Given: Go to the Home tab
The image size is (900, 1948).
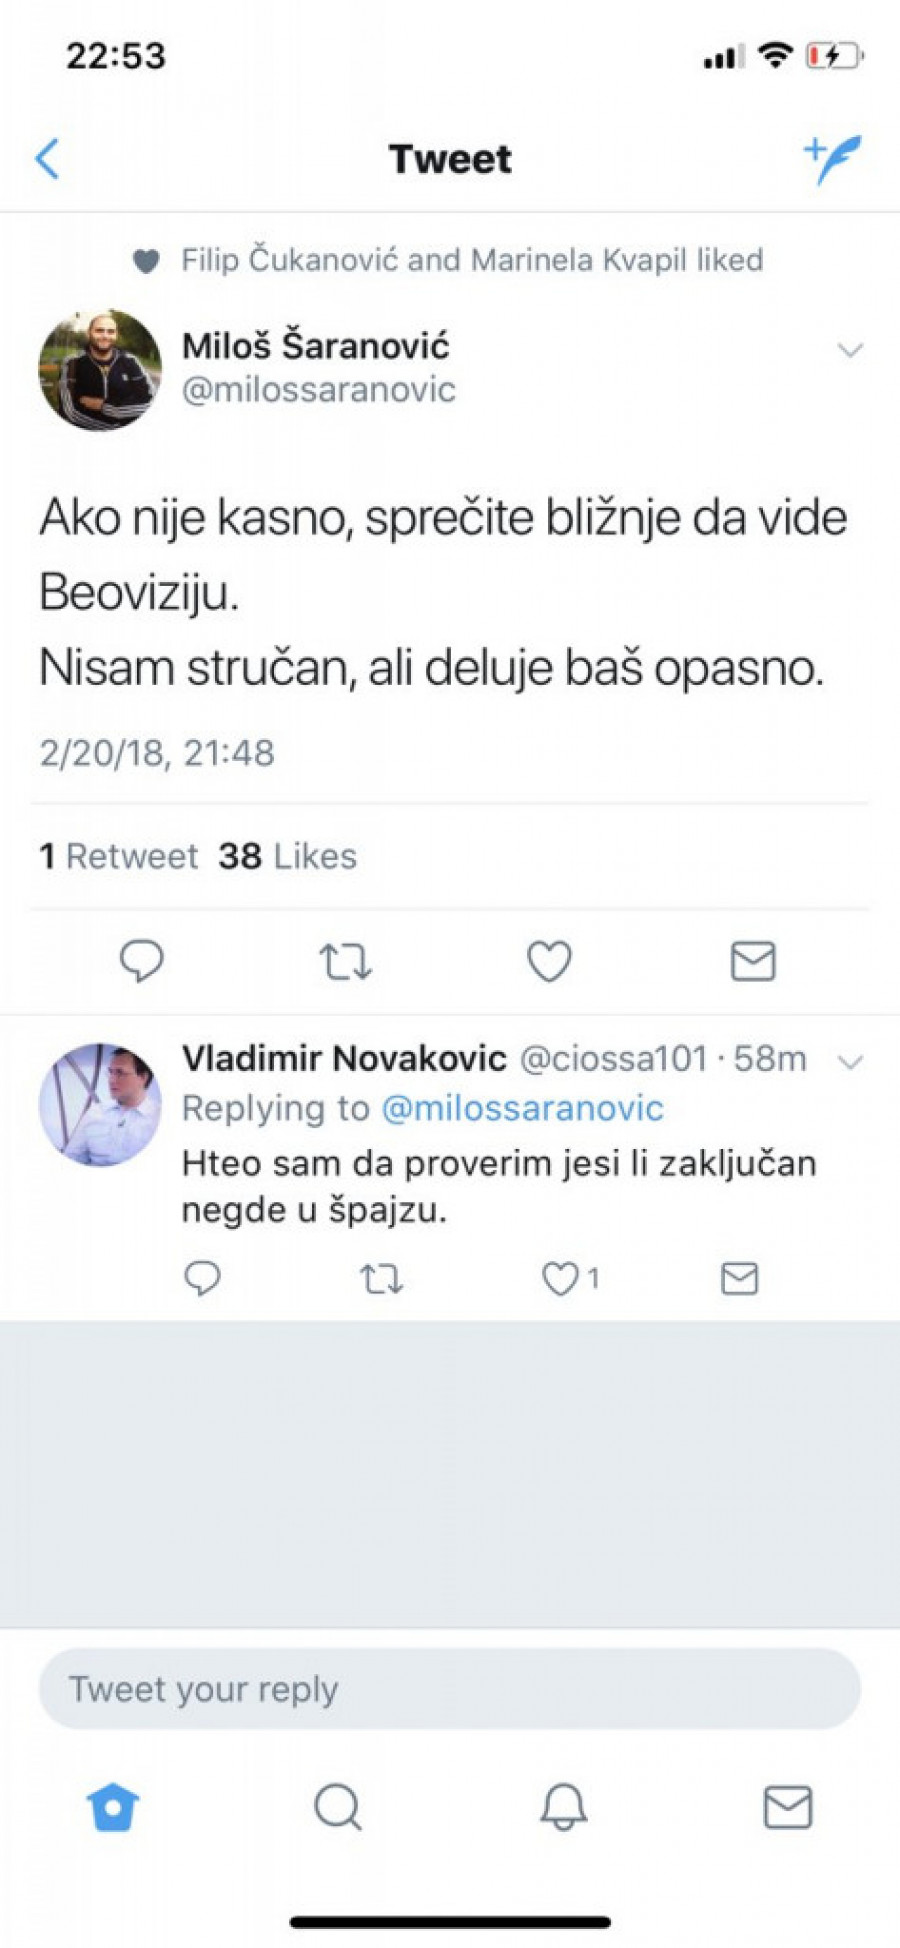Looking at the screenshot, I should tap(113, 1807).
